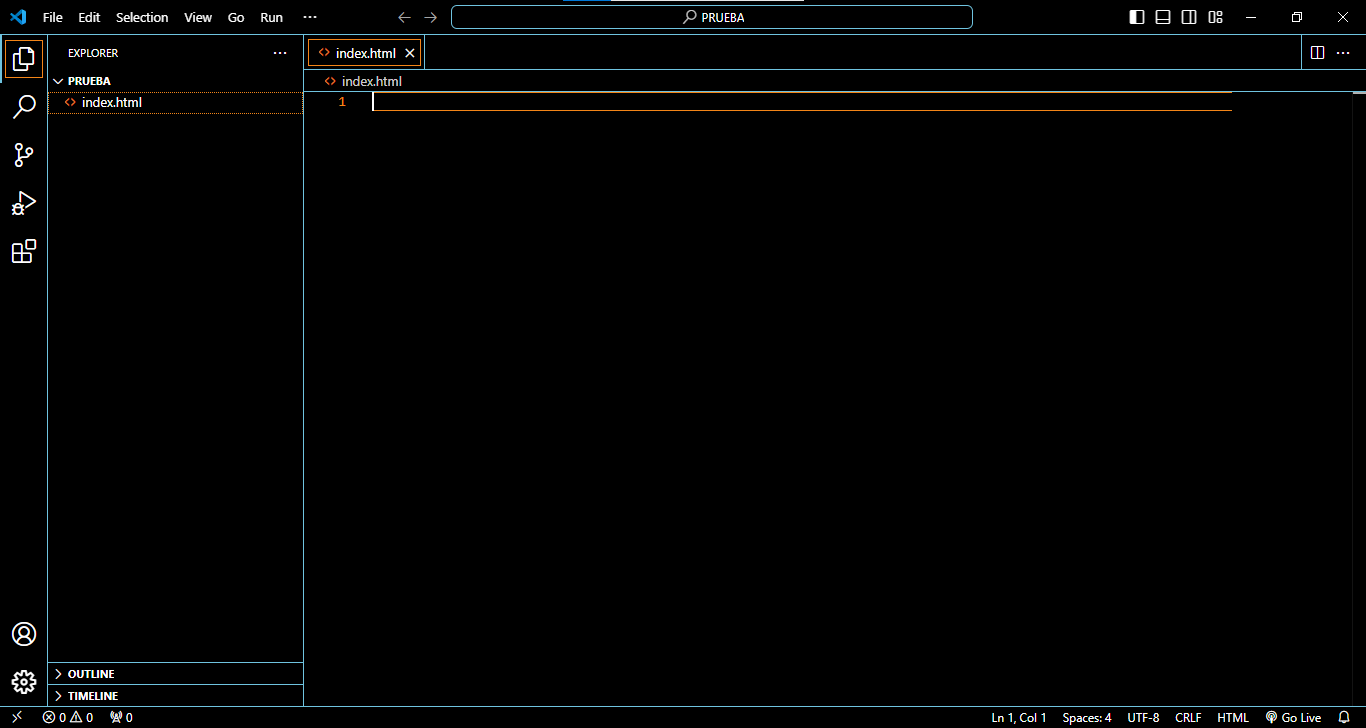This screenshot has height=728, width=1366.
Task: Click index.html in the breadcrumb
Action: pyautogui.click(x=371, y=81)
